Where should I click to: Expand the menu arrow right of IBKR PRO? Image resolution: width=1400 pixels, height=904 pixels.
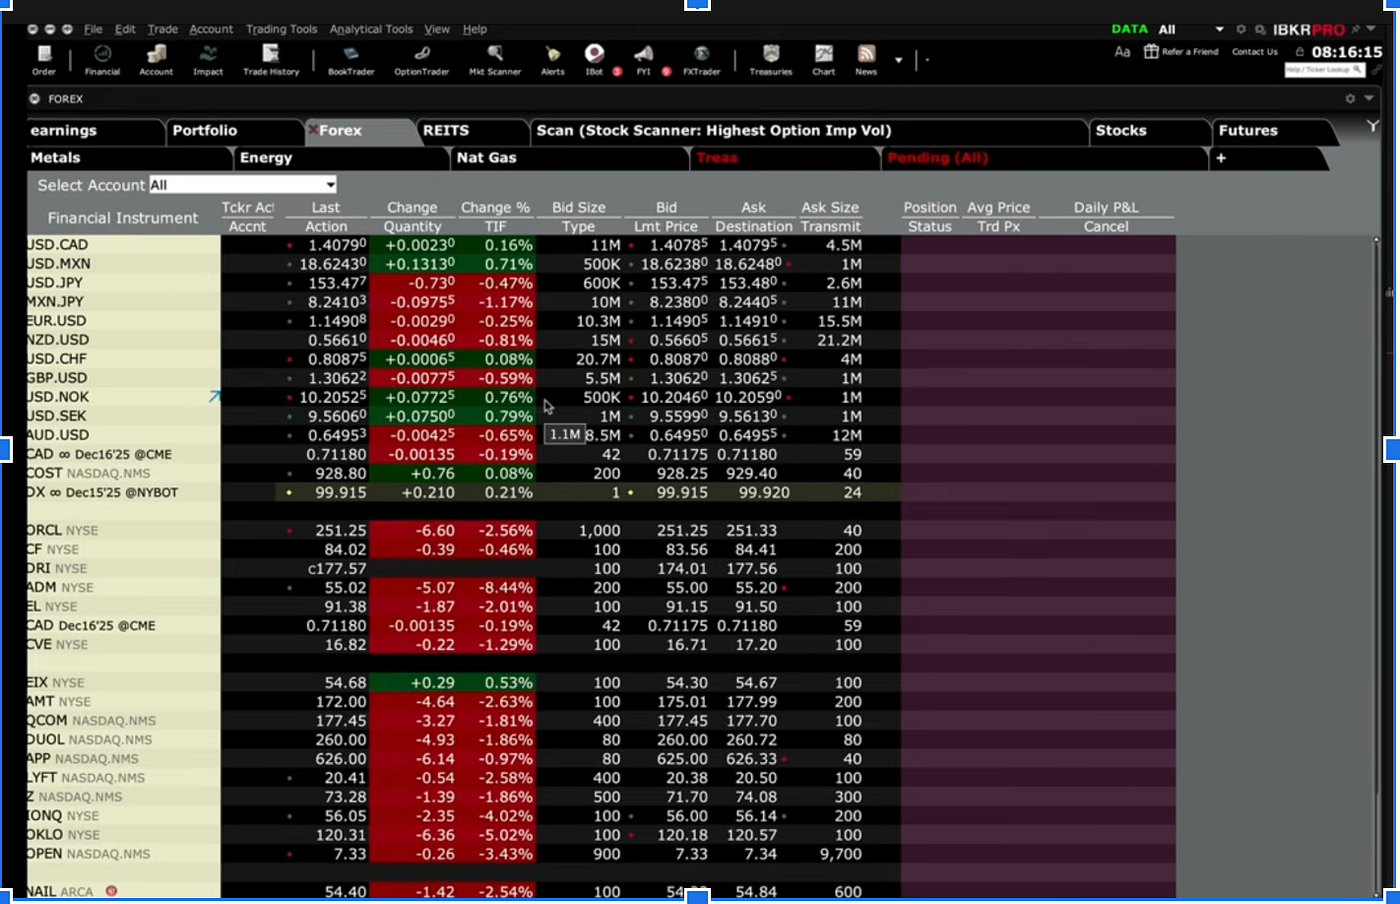(x=1371, y=28)
